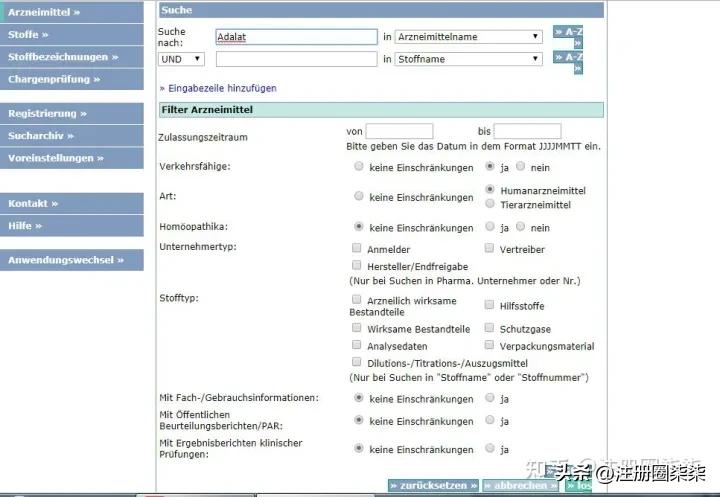Viewport: 720px width, 497px height.
Task: Open the Kontakt sidebar item
Action: [x=72, y=203]
